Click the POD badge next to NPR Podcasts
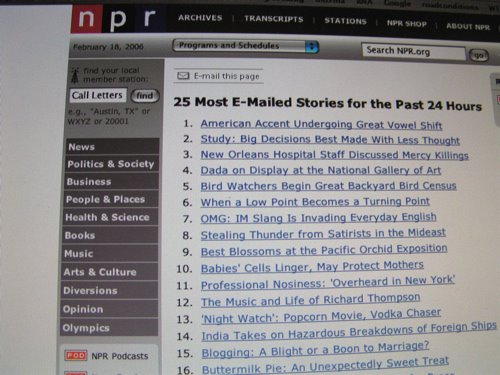 point(76,355)
